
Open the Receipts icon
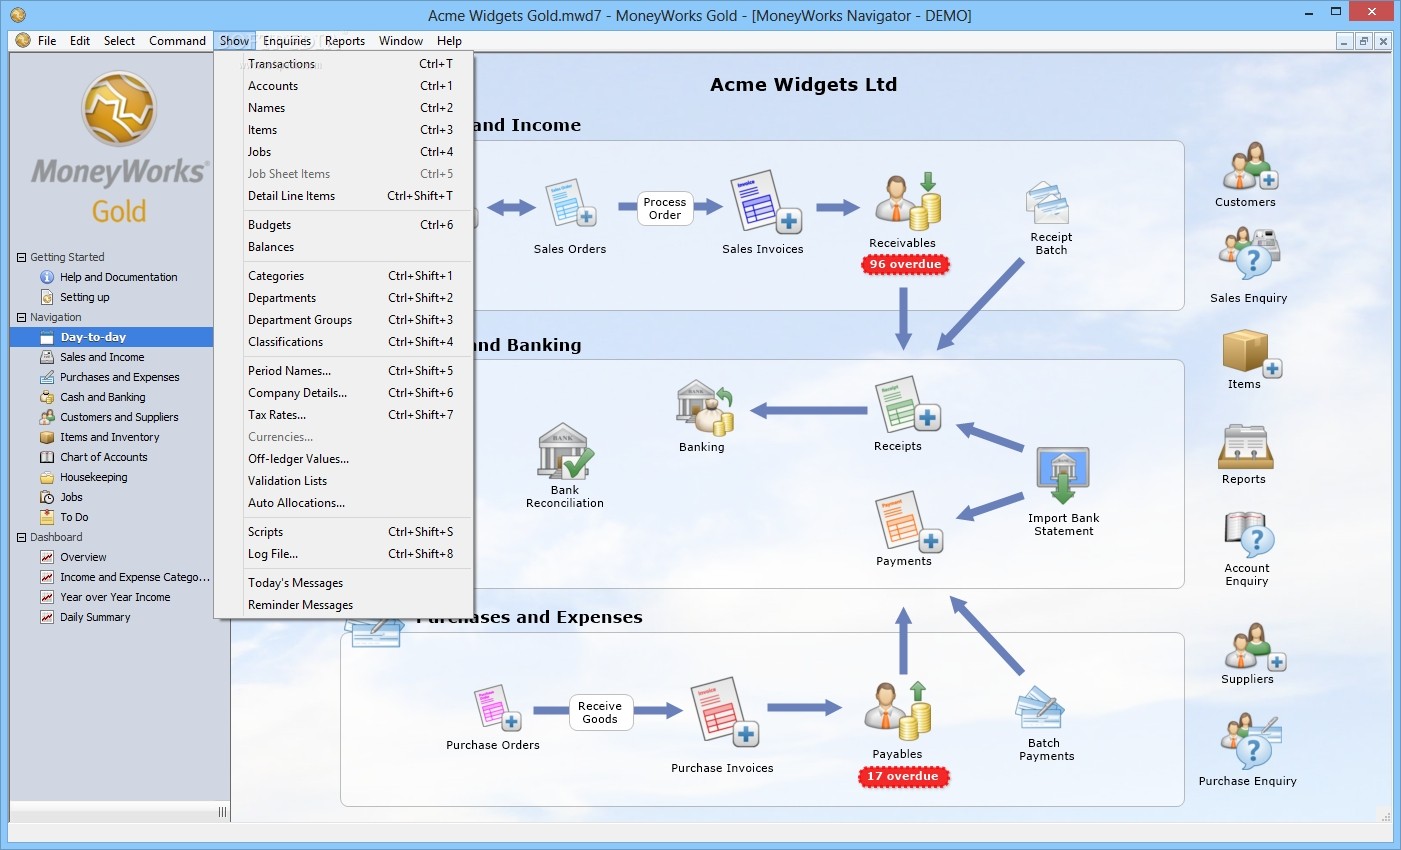[906, 405]
